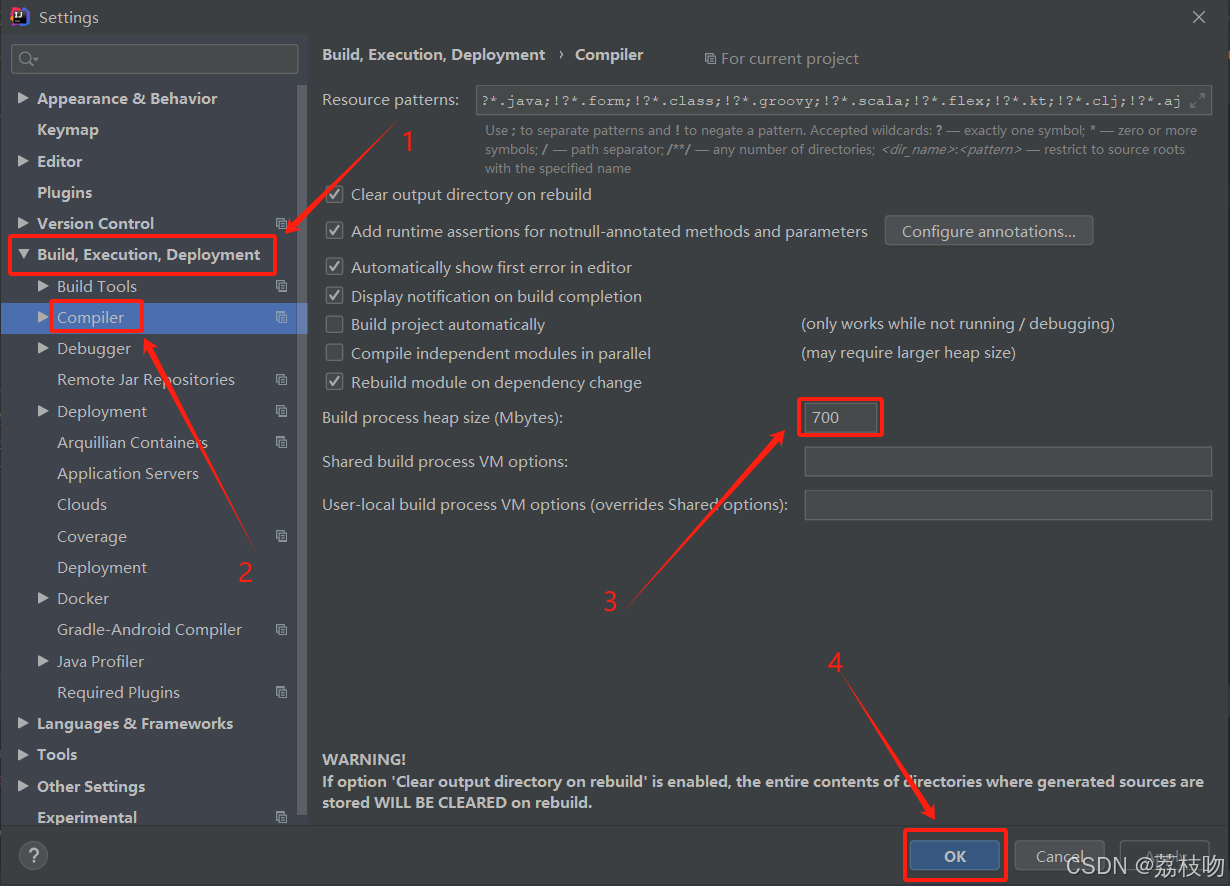Open the Keymap settings page
This screenshot has width=1230, height=886.
pyautogui.click(x=67, y=130)
